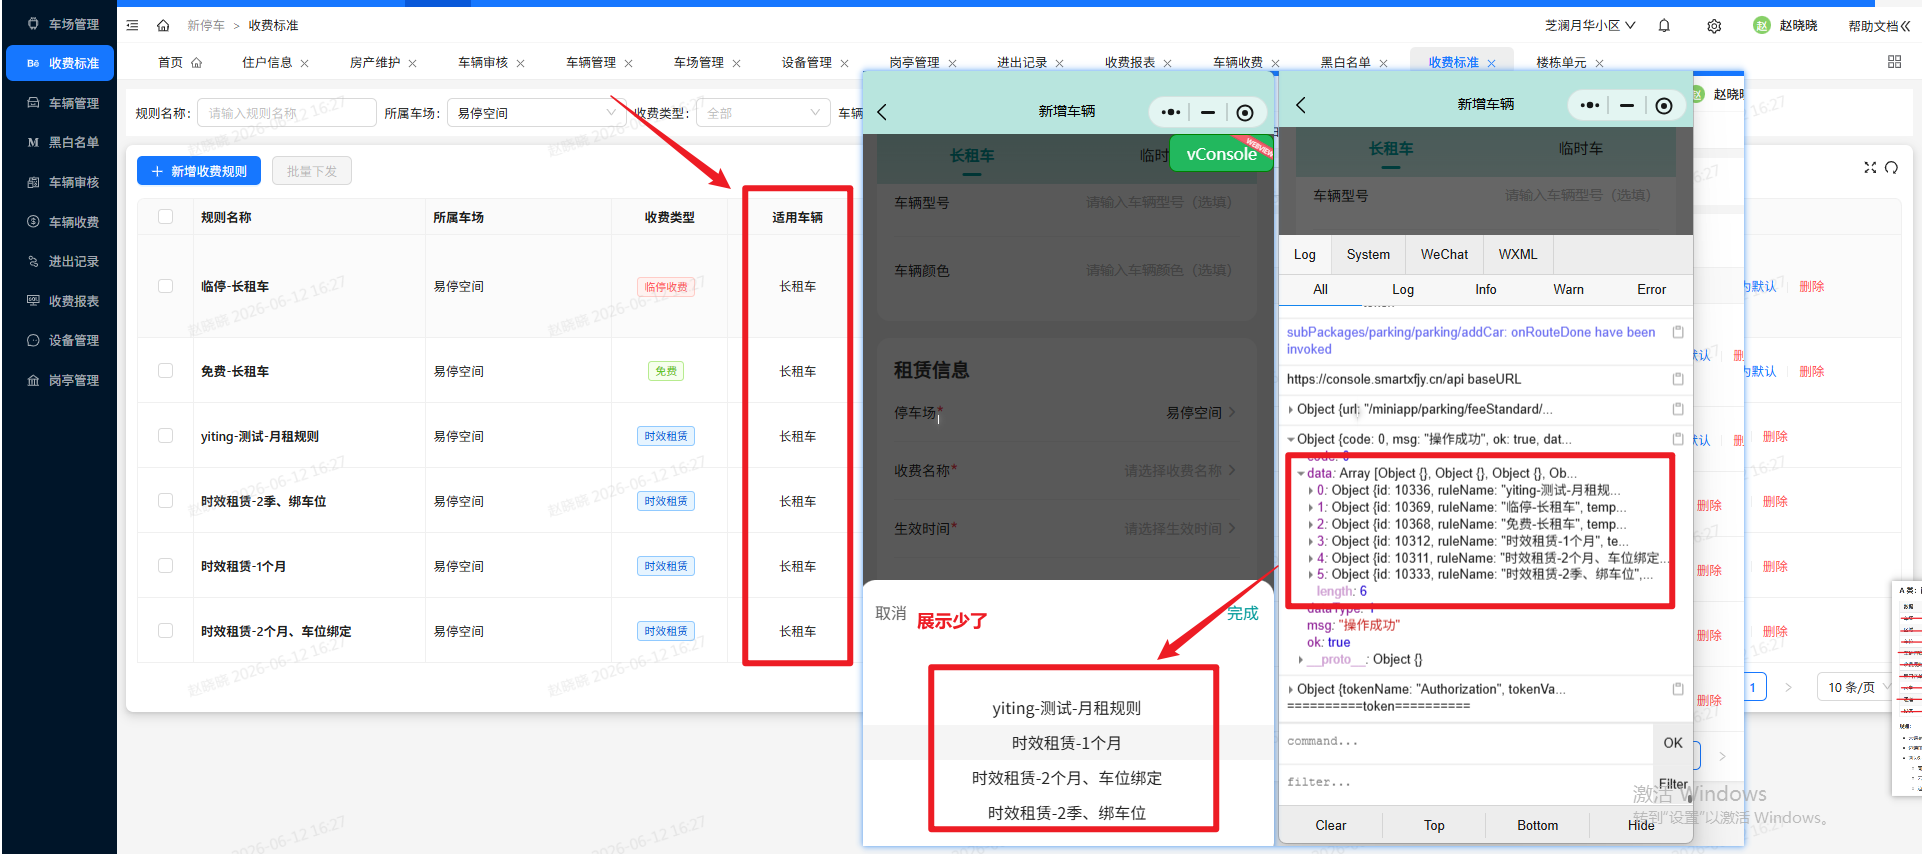This screenshot has height=854, width=1922.
Task: Click the home breadcrumb icon
Action: (163, 25)
